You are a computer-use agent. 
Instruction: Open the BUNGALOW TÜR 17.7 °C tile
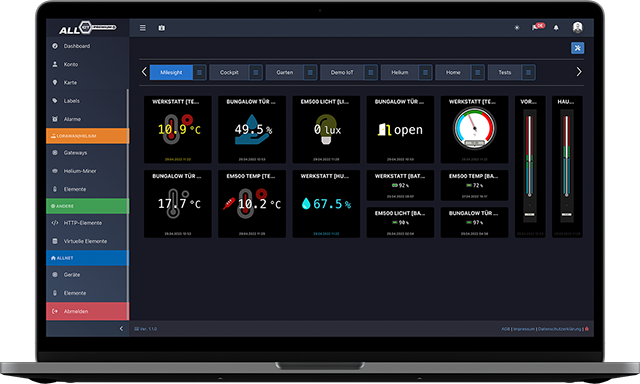point(178,204)
